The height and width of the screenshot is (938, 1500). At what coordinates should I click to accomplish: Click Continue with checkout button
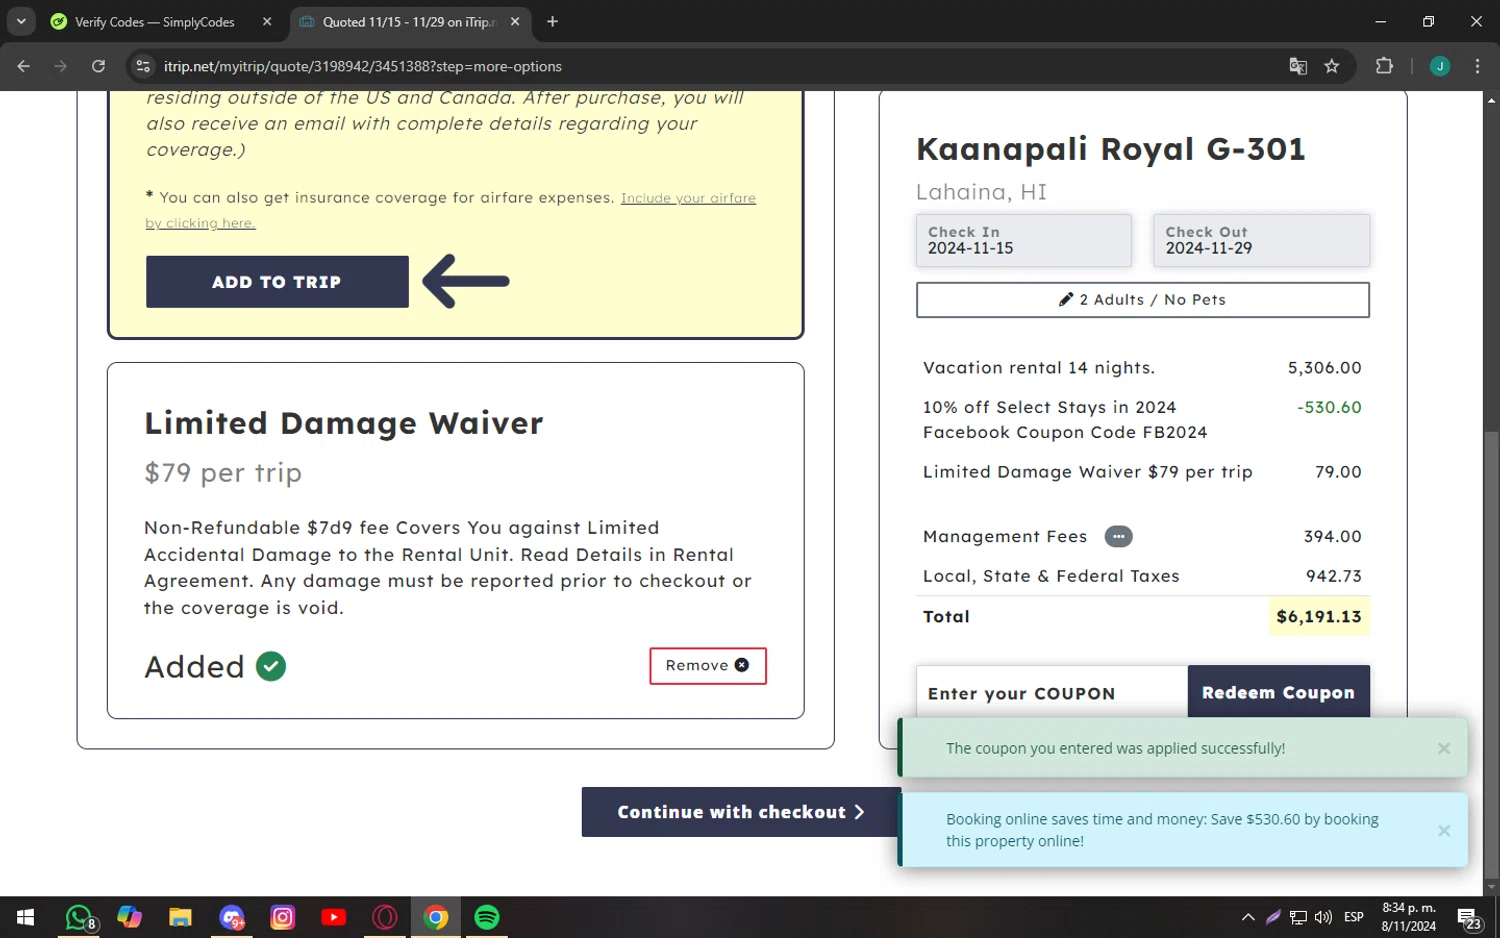[x=741, y=812]
